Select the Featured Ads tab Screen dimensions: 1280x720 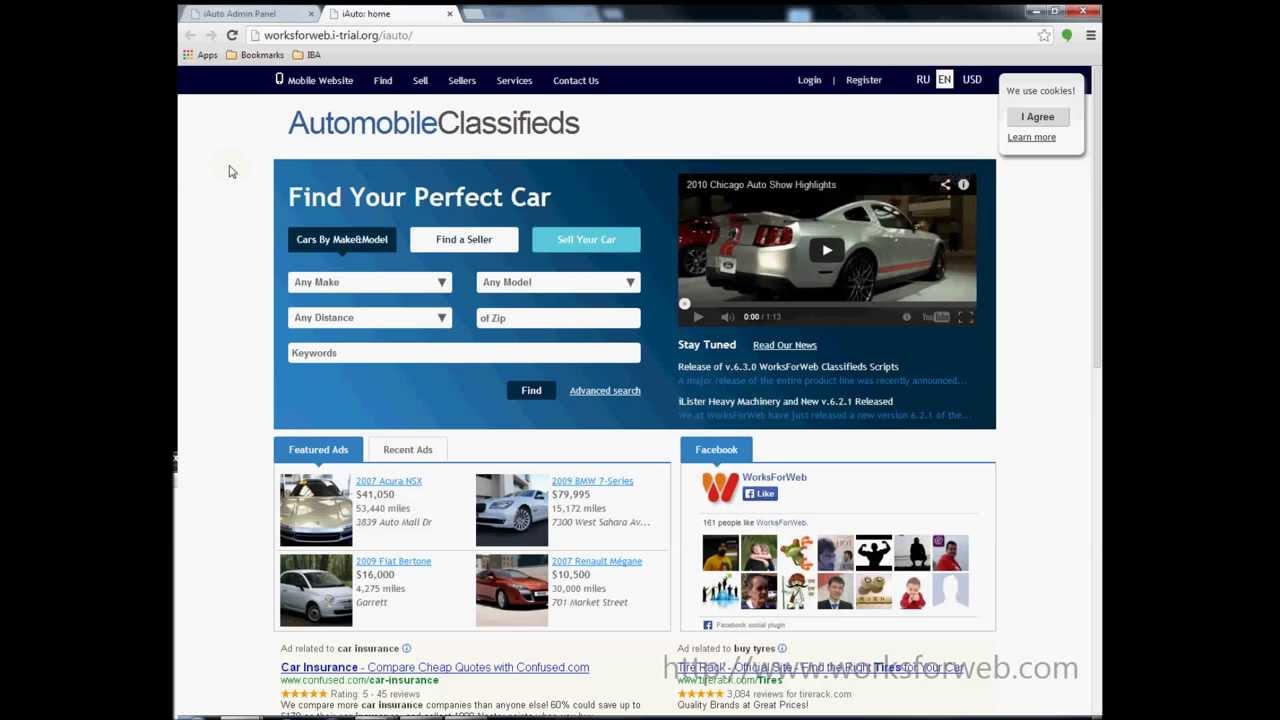(318, 450)
